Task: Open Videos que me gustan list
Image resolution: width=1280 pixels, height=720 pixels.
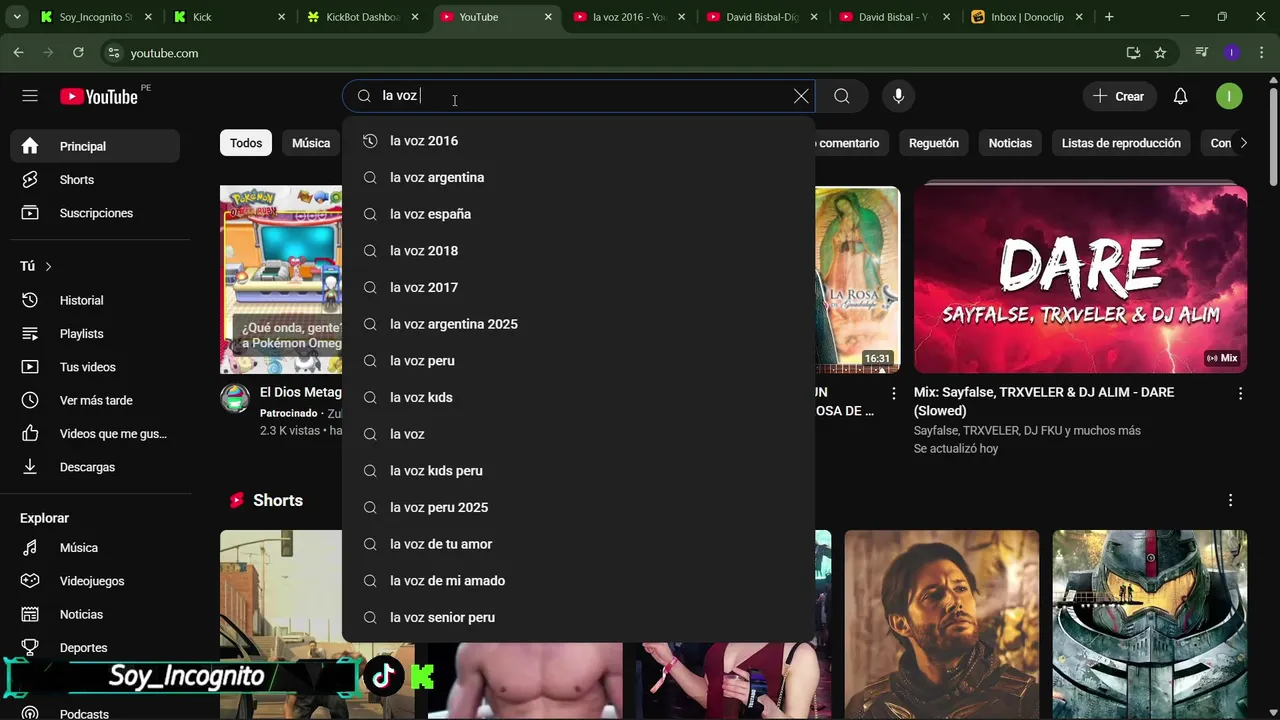Action: (x=95, y=434)
